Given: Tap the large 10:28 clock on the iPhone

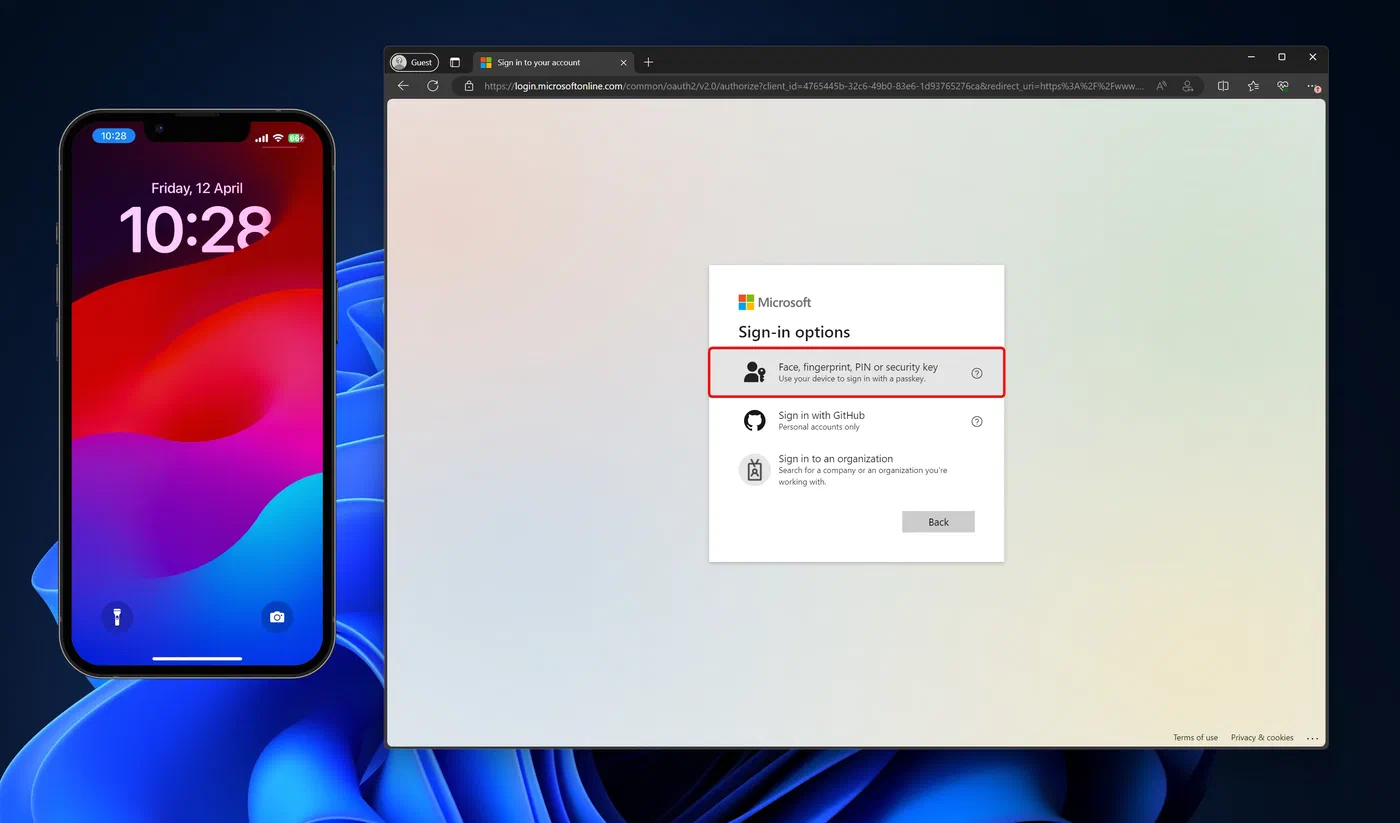Looking at the screenshot, I should coord(196,229).
